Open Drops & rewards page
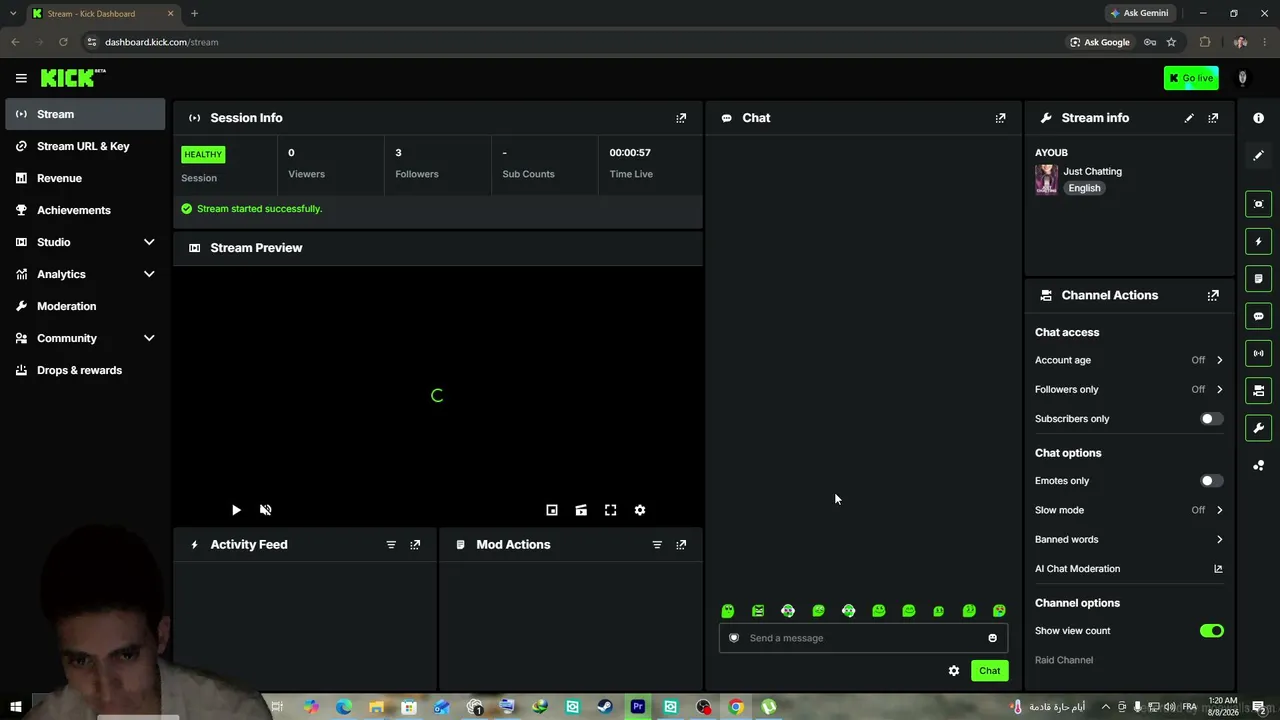The height and width of the screenshot is (720, 1280). [x=85, y=370]
